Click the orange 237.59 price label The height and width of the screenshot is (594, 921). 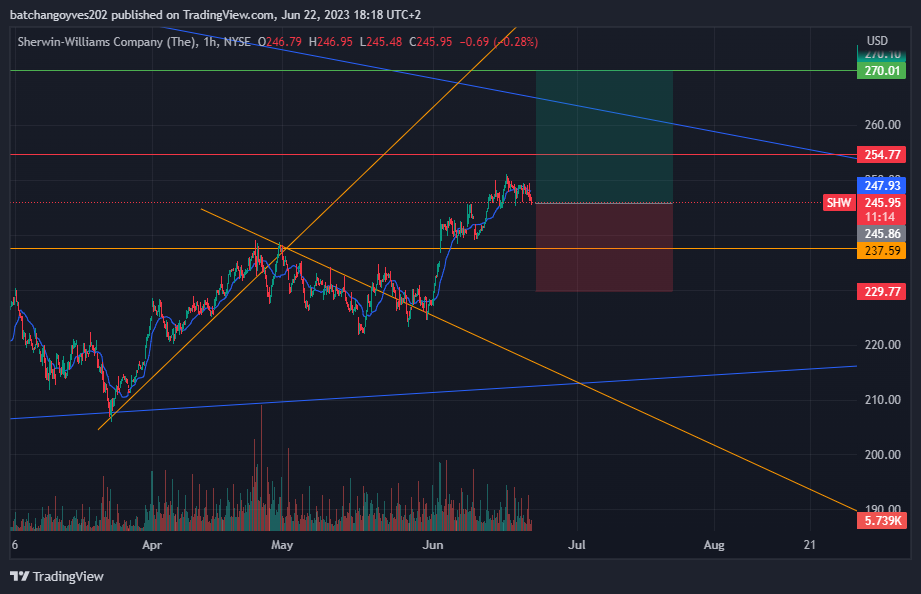[x=881, y=251]
